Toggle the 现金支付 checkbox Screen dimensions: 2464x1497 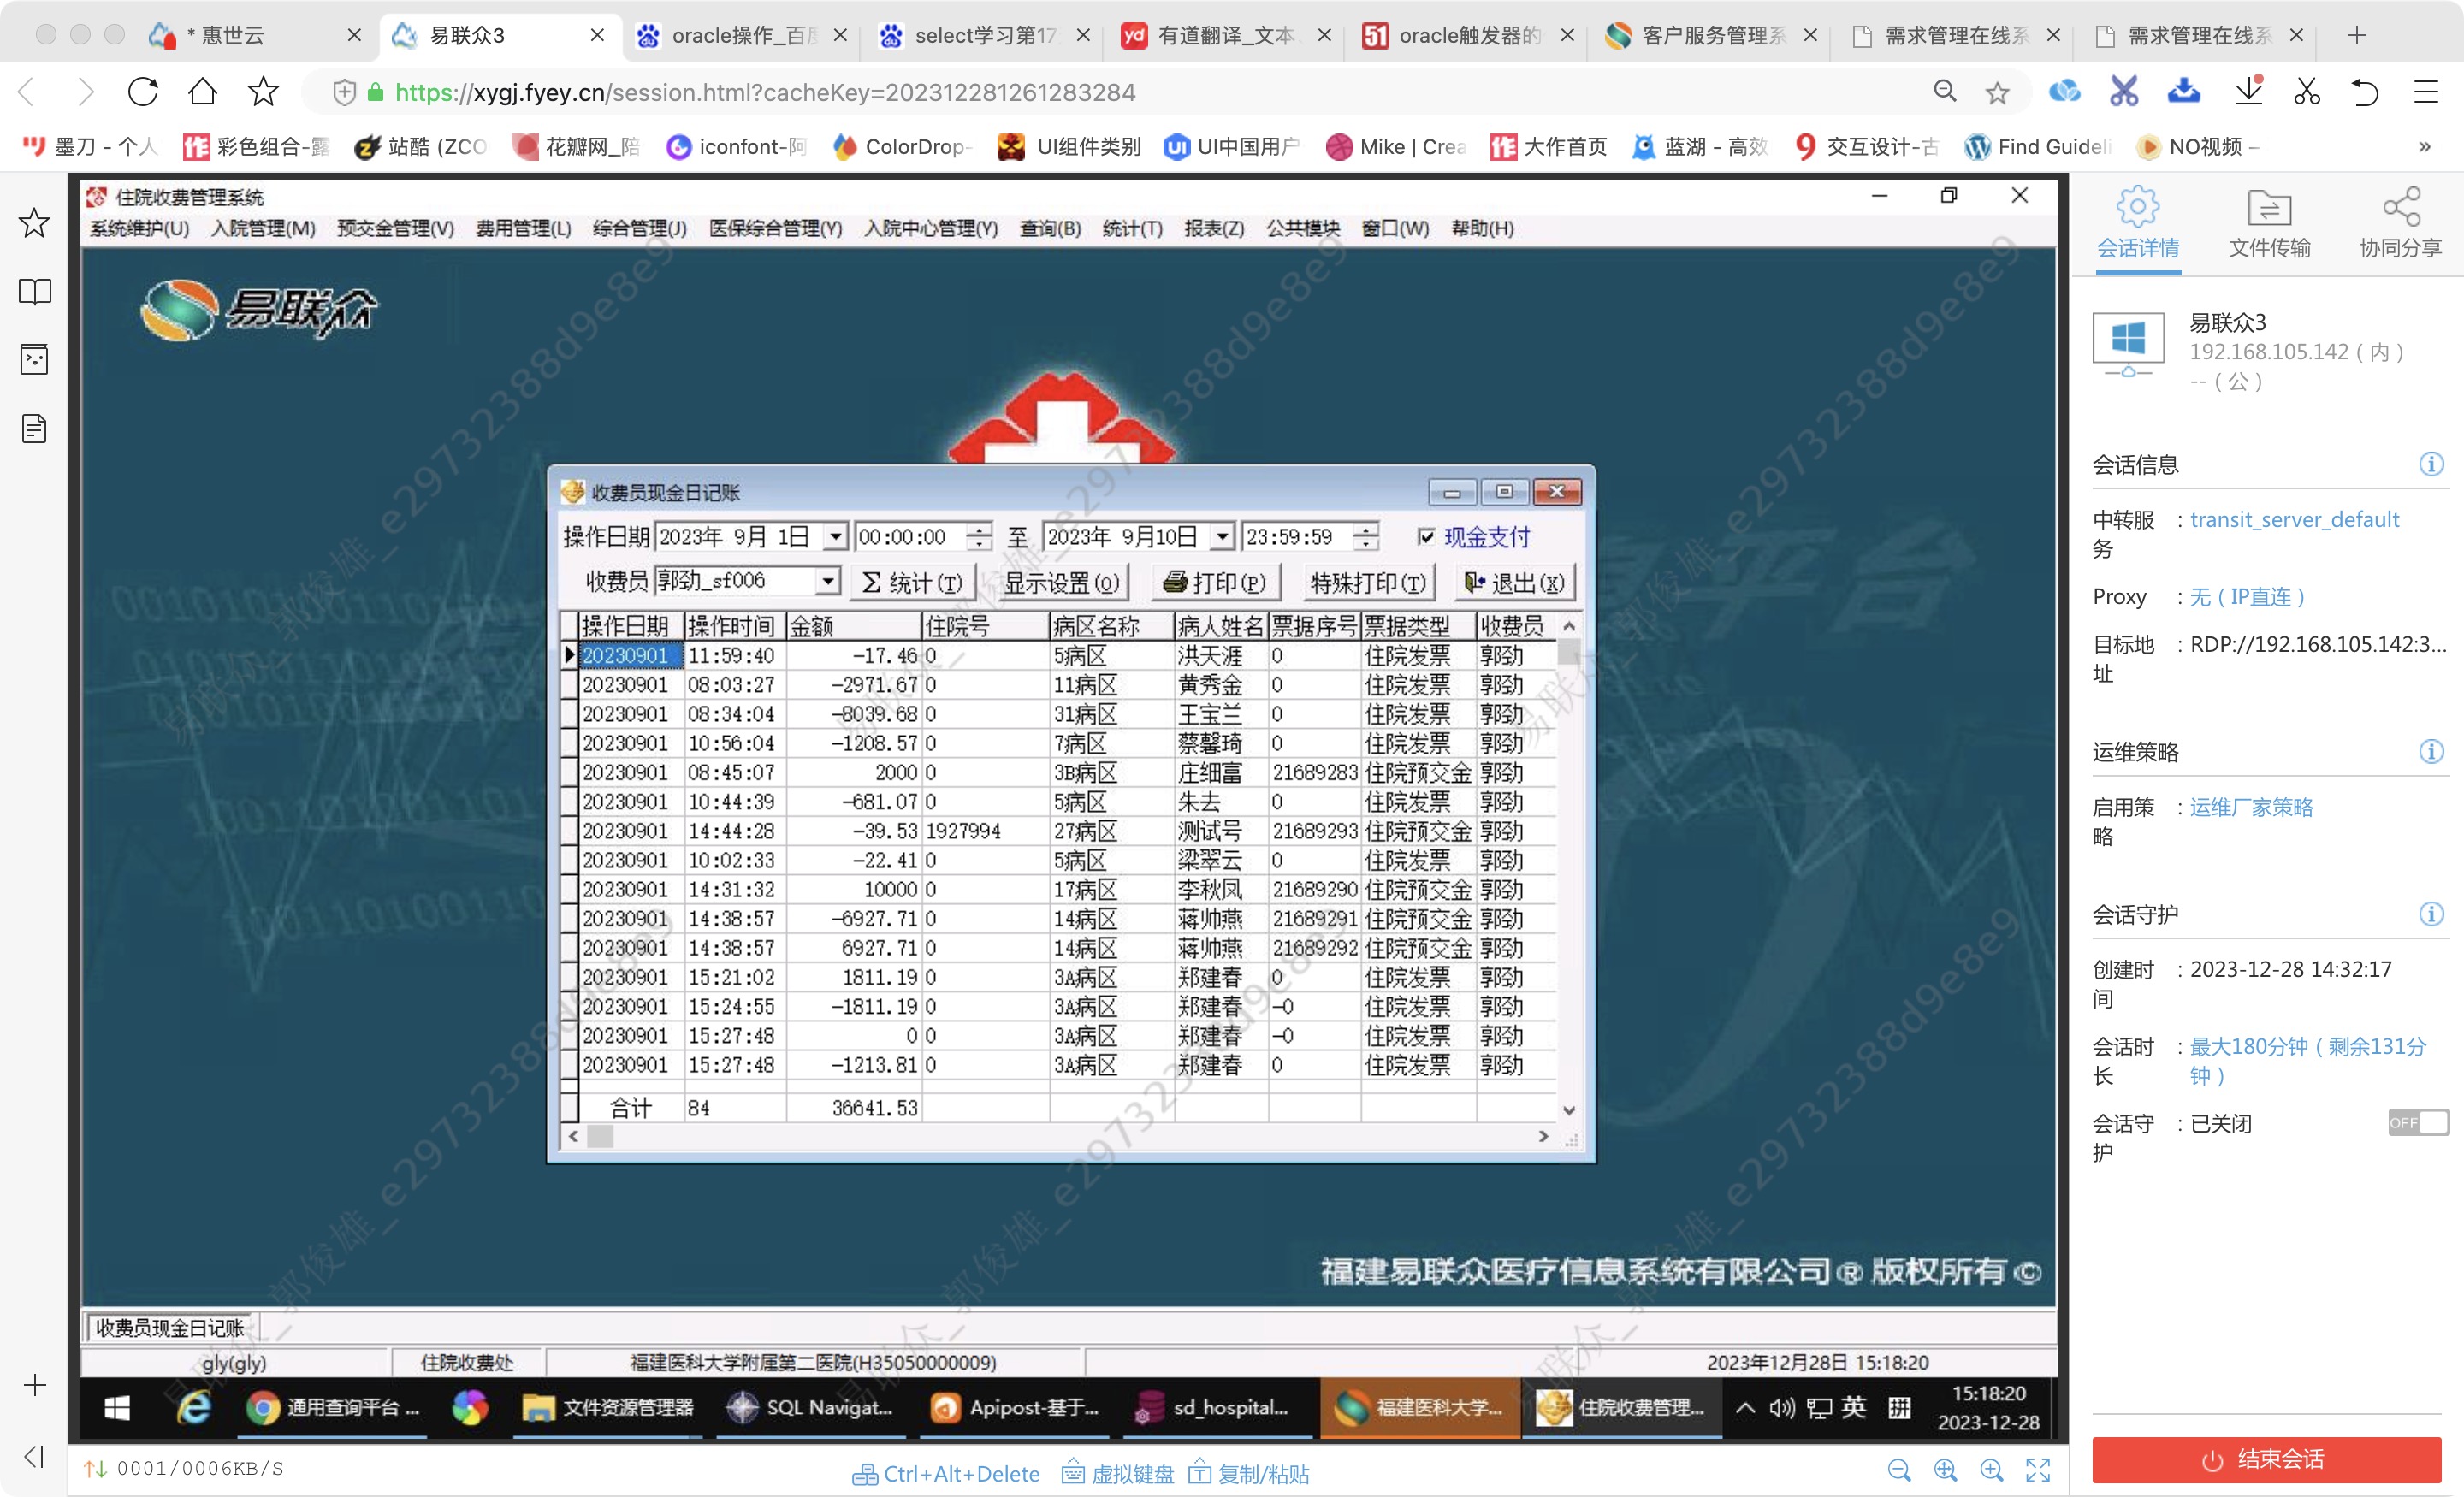[1426, 537]
